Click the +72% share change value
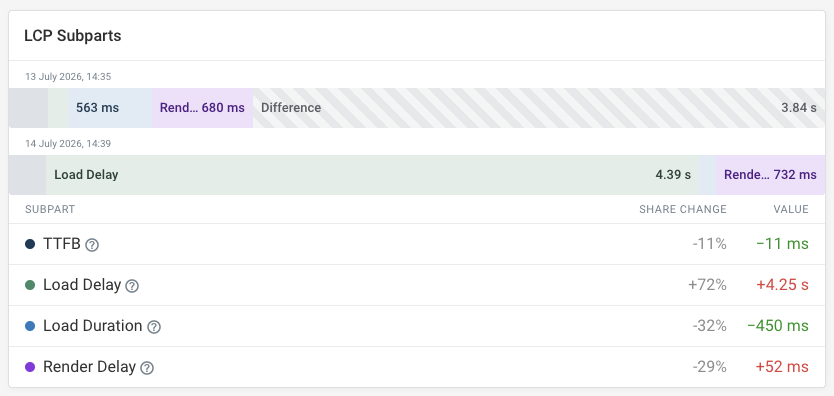The image size is (834, 396). (x=707, y=285)
